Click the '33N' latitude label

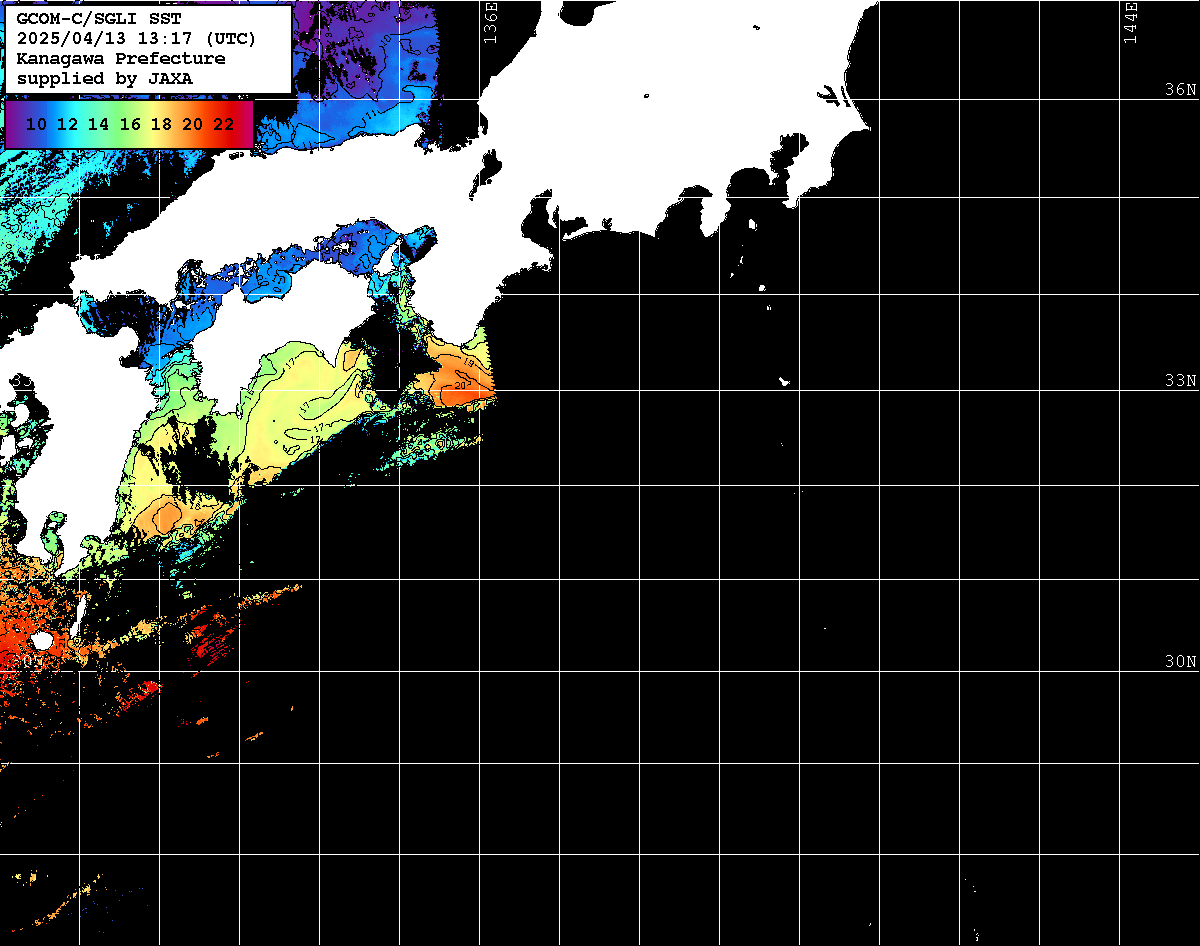click(x=1180, y=381)
